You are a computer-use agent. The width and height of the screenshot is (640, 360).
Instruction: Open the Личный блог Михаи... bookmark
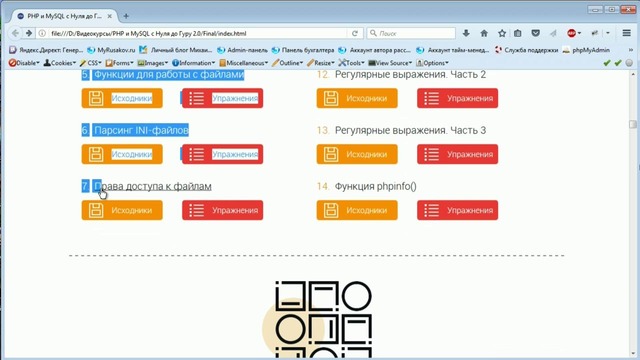click(176, 50)
